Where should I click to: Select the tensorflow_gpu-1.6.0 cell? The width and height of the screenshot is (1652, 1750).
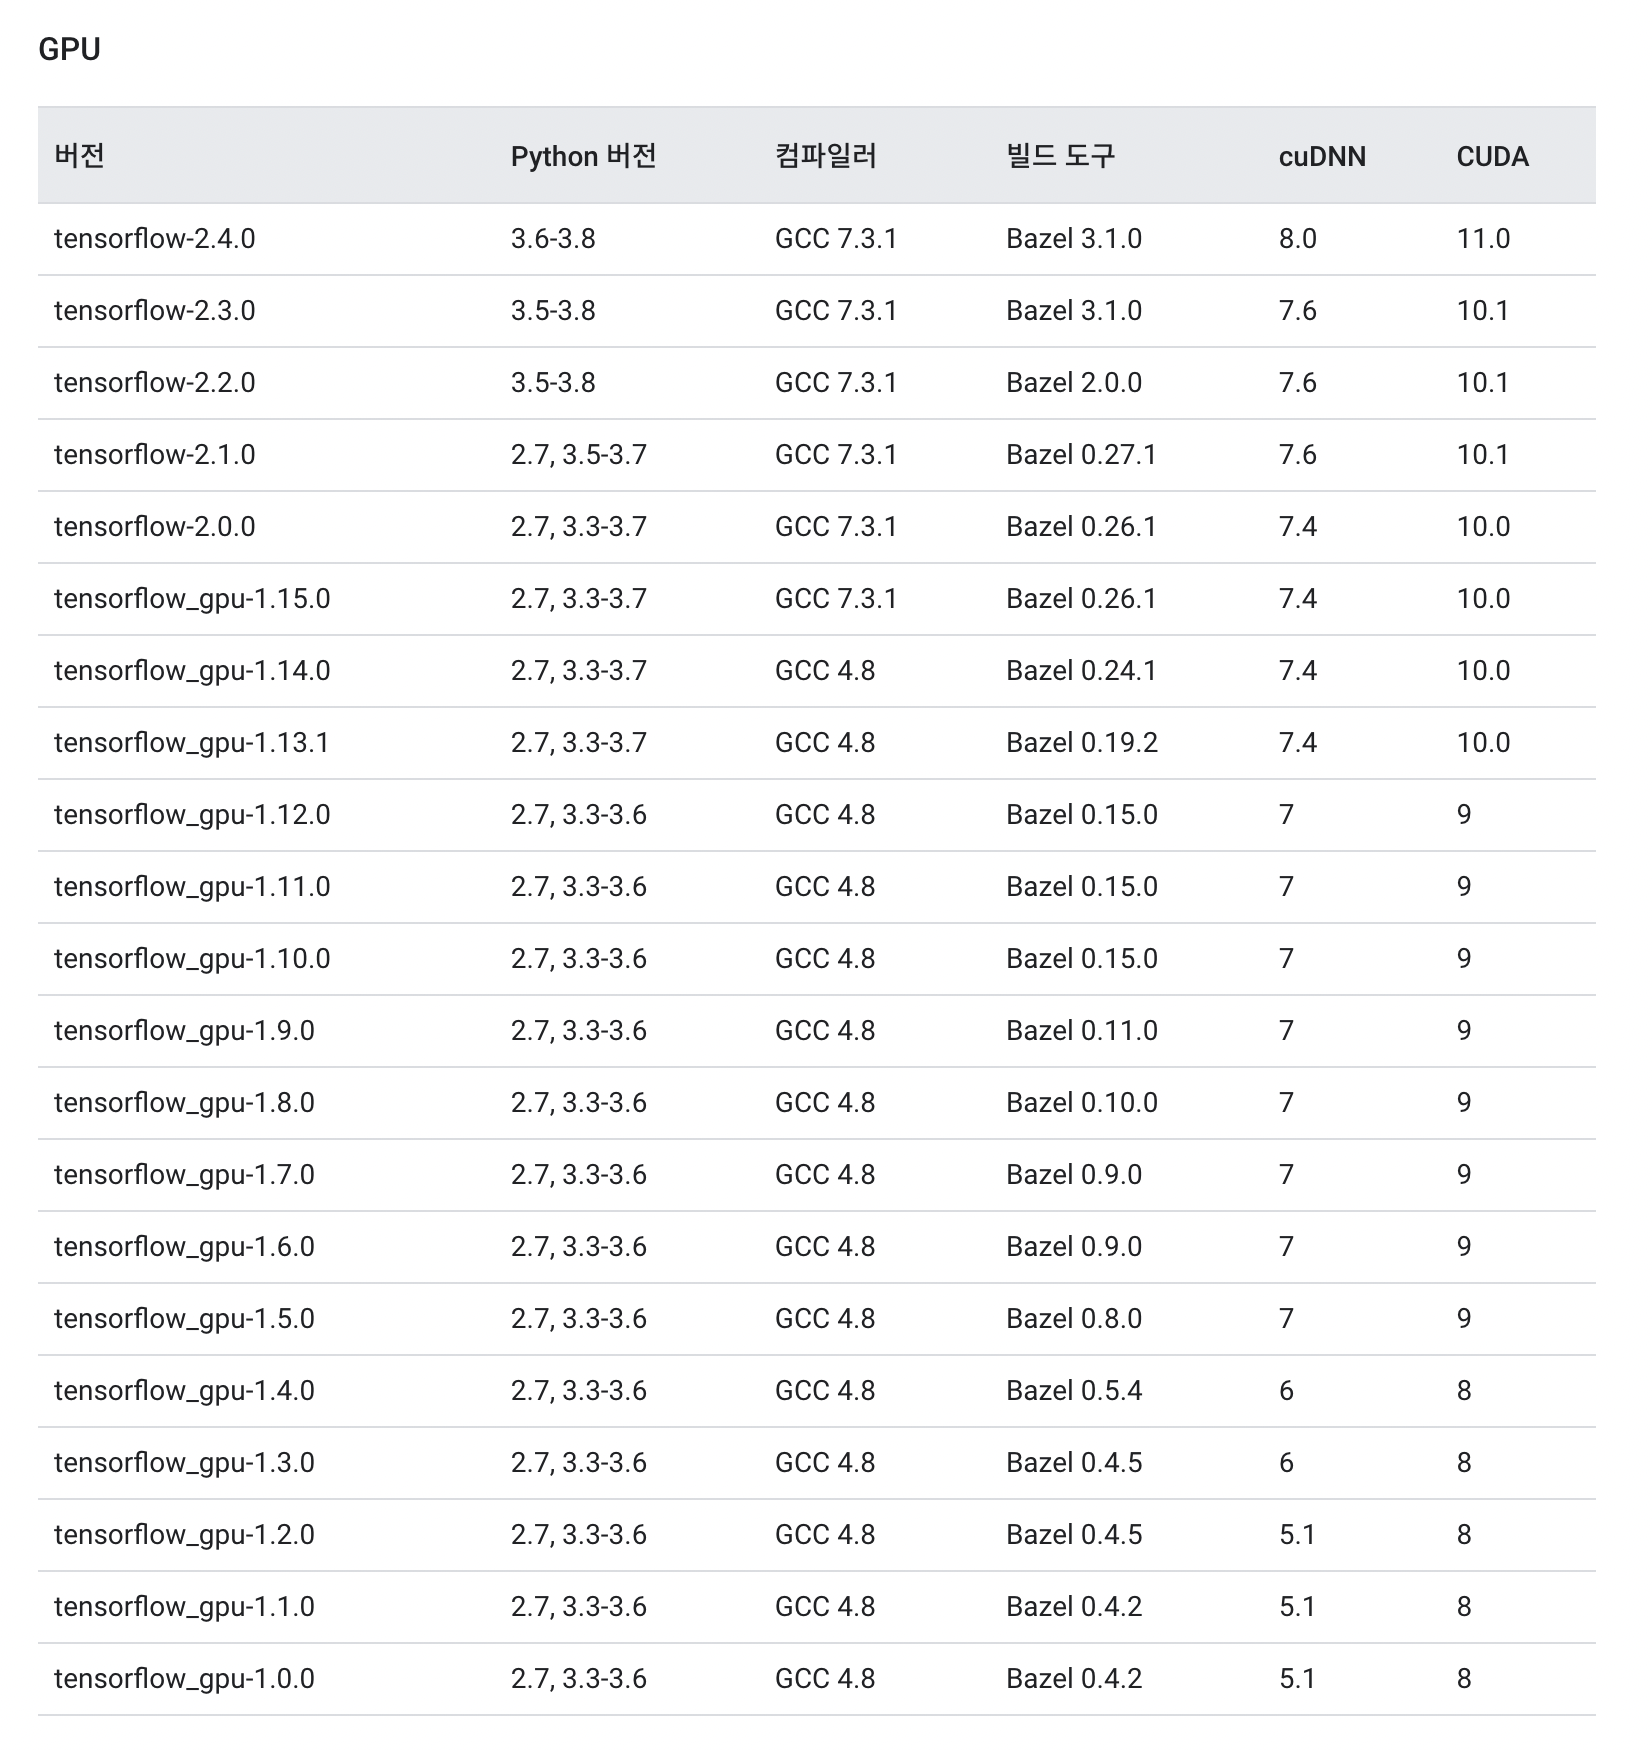(x=184, y=1247)
